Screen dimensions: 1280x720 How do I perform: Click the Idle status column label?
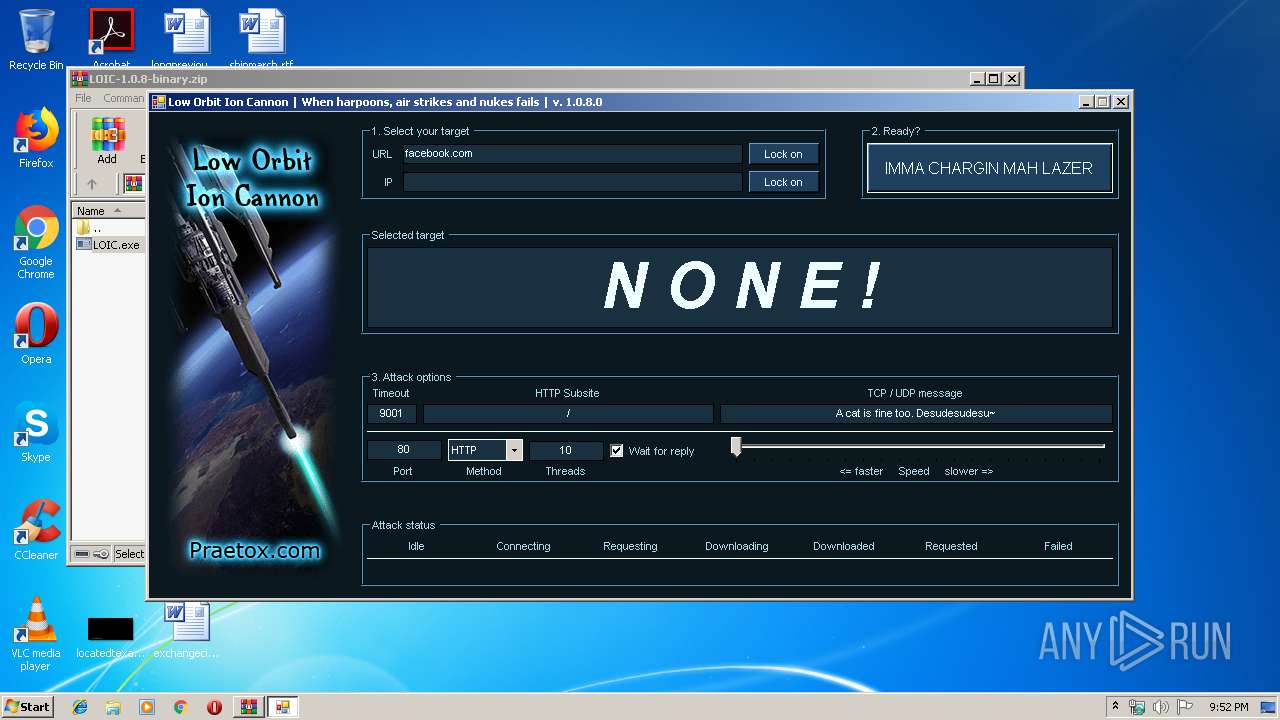click(x=416, y=546)
